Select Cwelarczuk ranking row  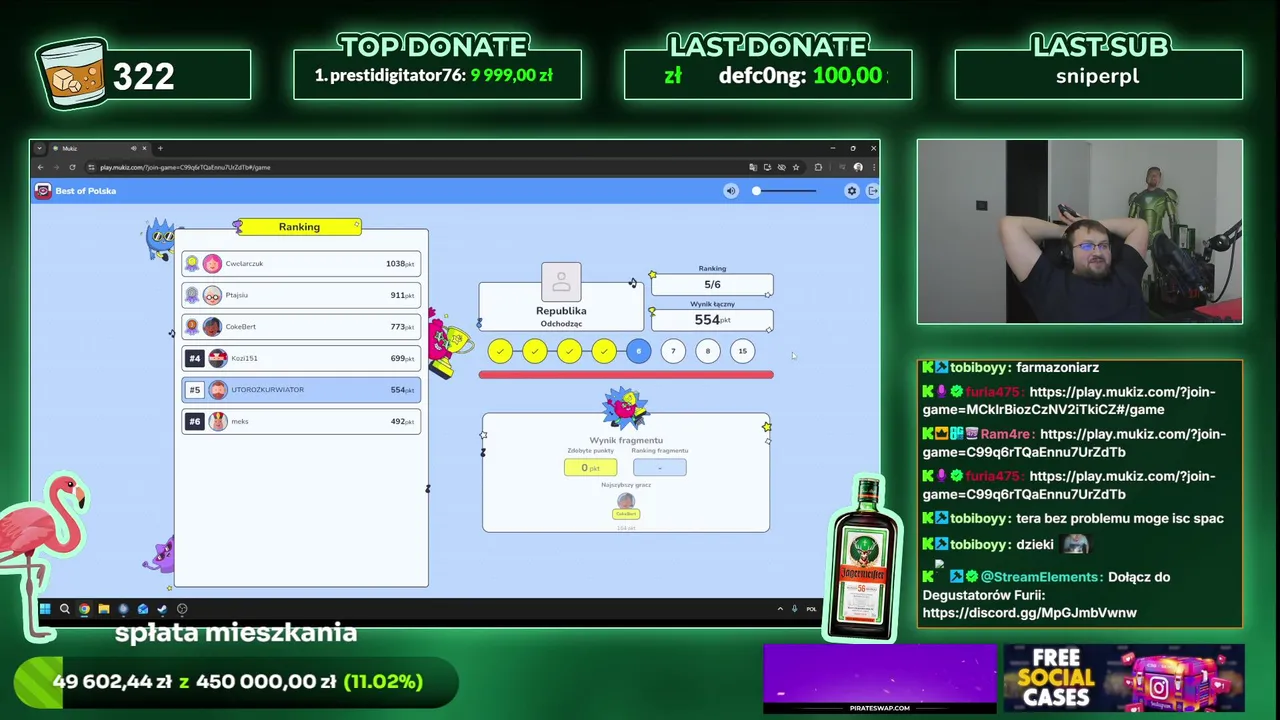coord(301,264)
